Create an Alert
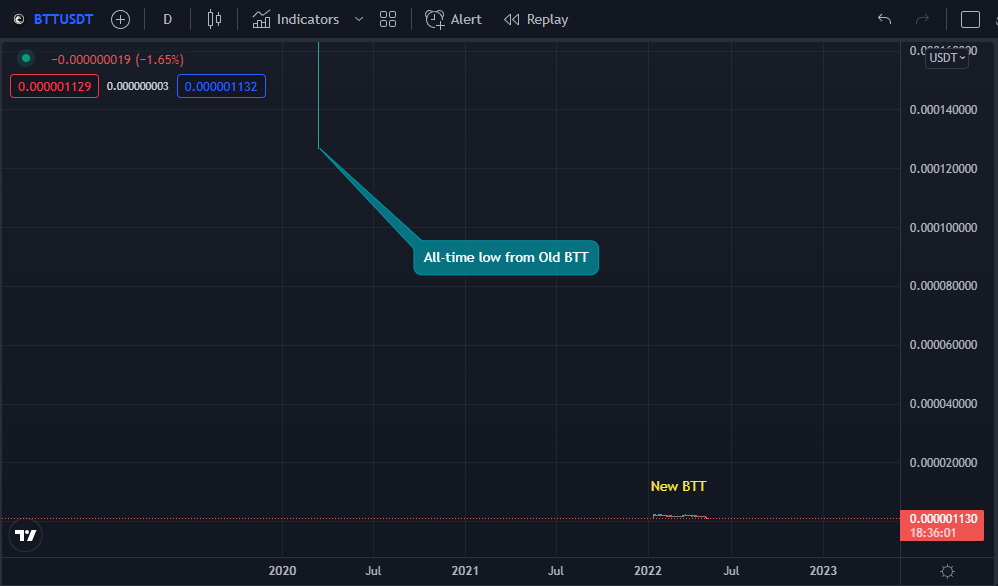998x586 pixels. click(453, 19)
